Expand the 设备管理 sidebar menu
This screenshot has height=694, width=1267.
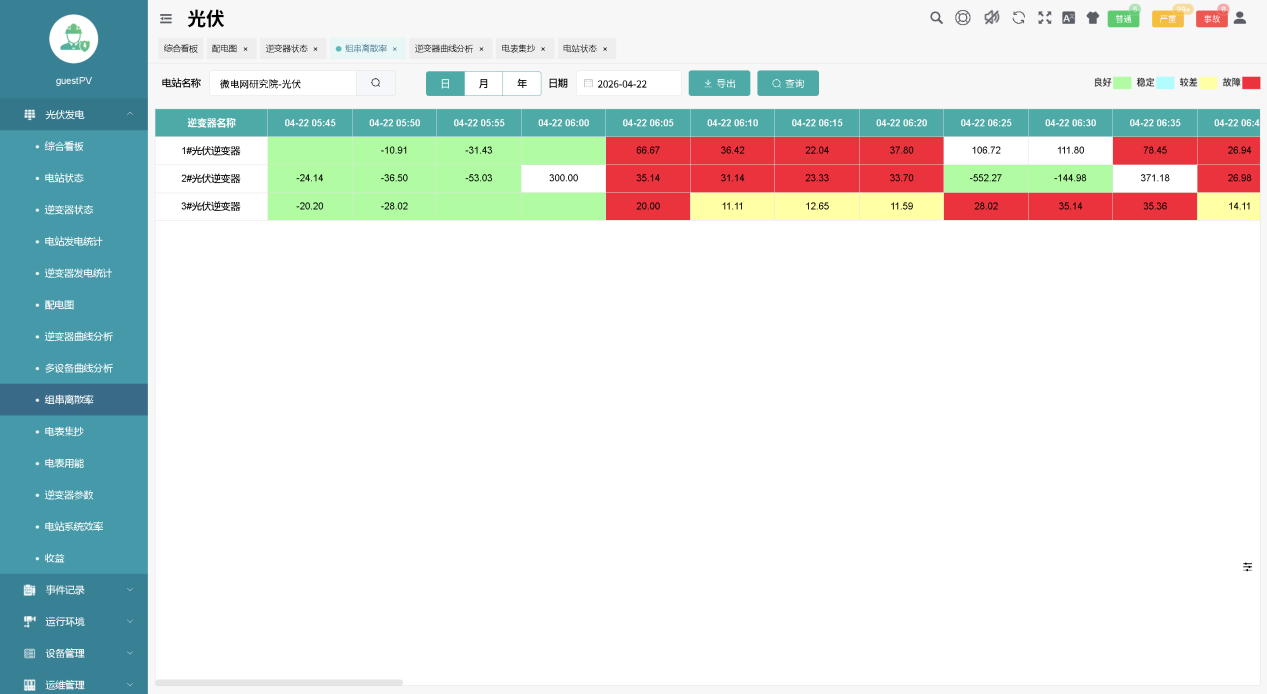[74, 653]
